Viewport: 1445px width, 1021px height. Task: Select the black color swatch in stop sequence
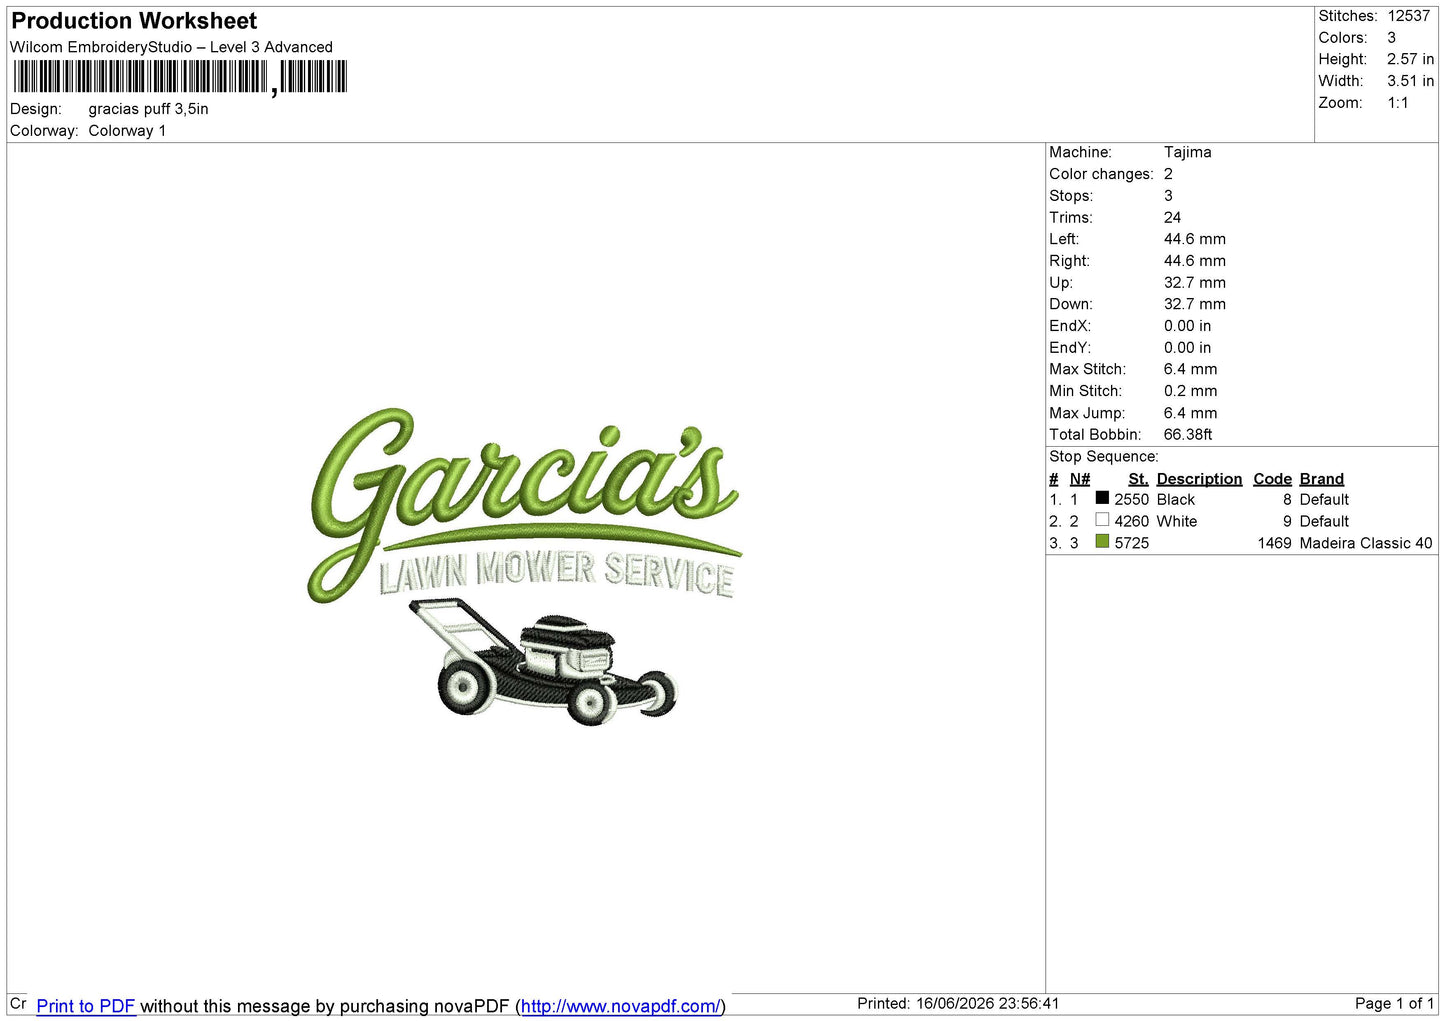1102,498
